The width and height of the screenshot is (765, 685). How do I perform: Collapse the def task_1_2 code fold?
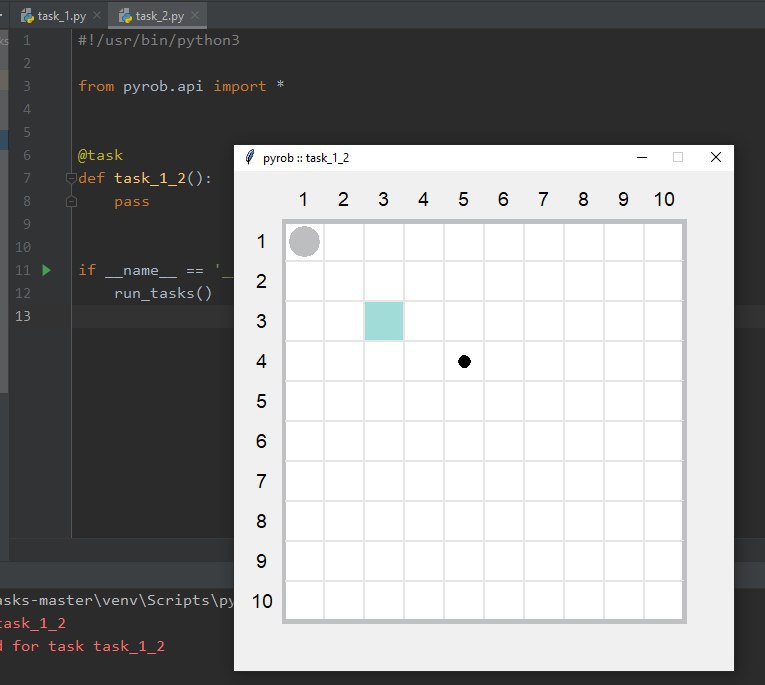[71, 178]
